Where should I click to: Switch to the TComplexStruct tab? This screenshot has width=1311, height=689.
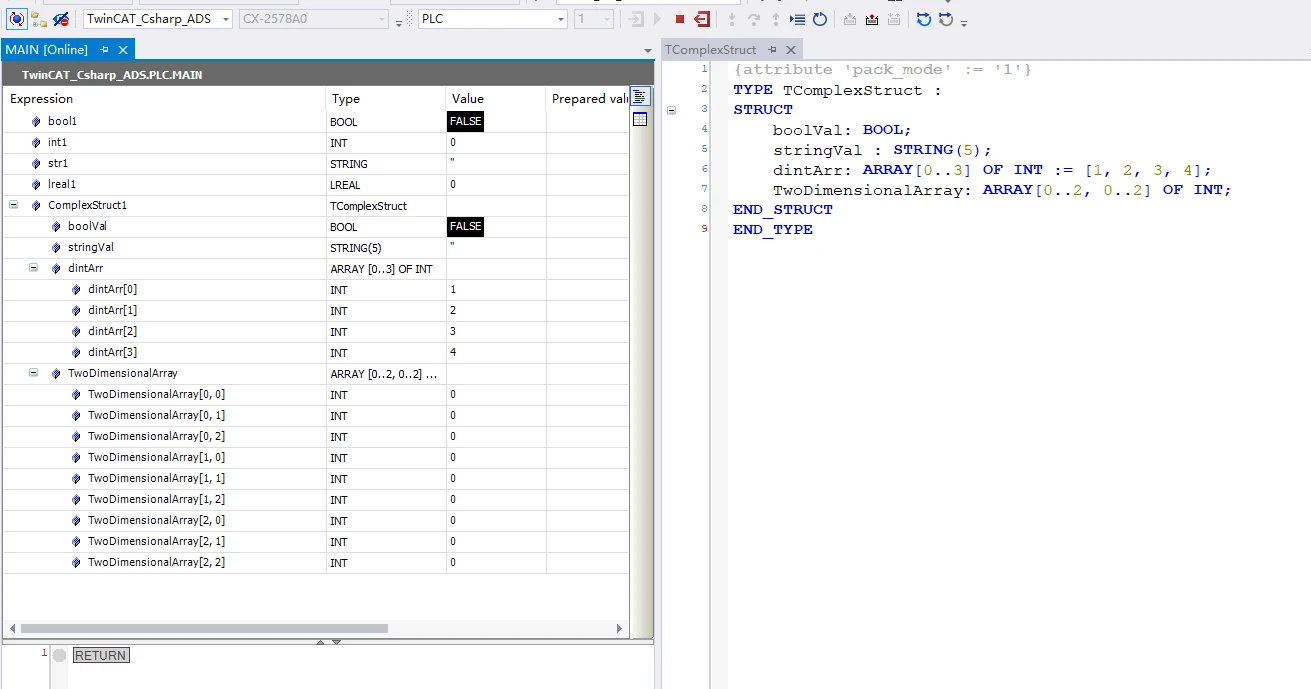(711, 50)
